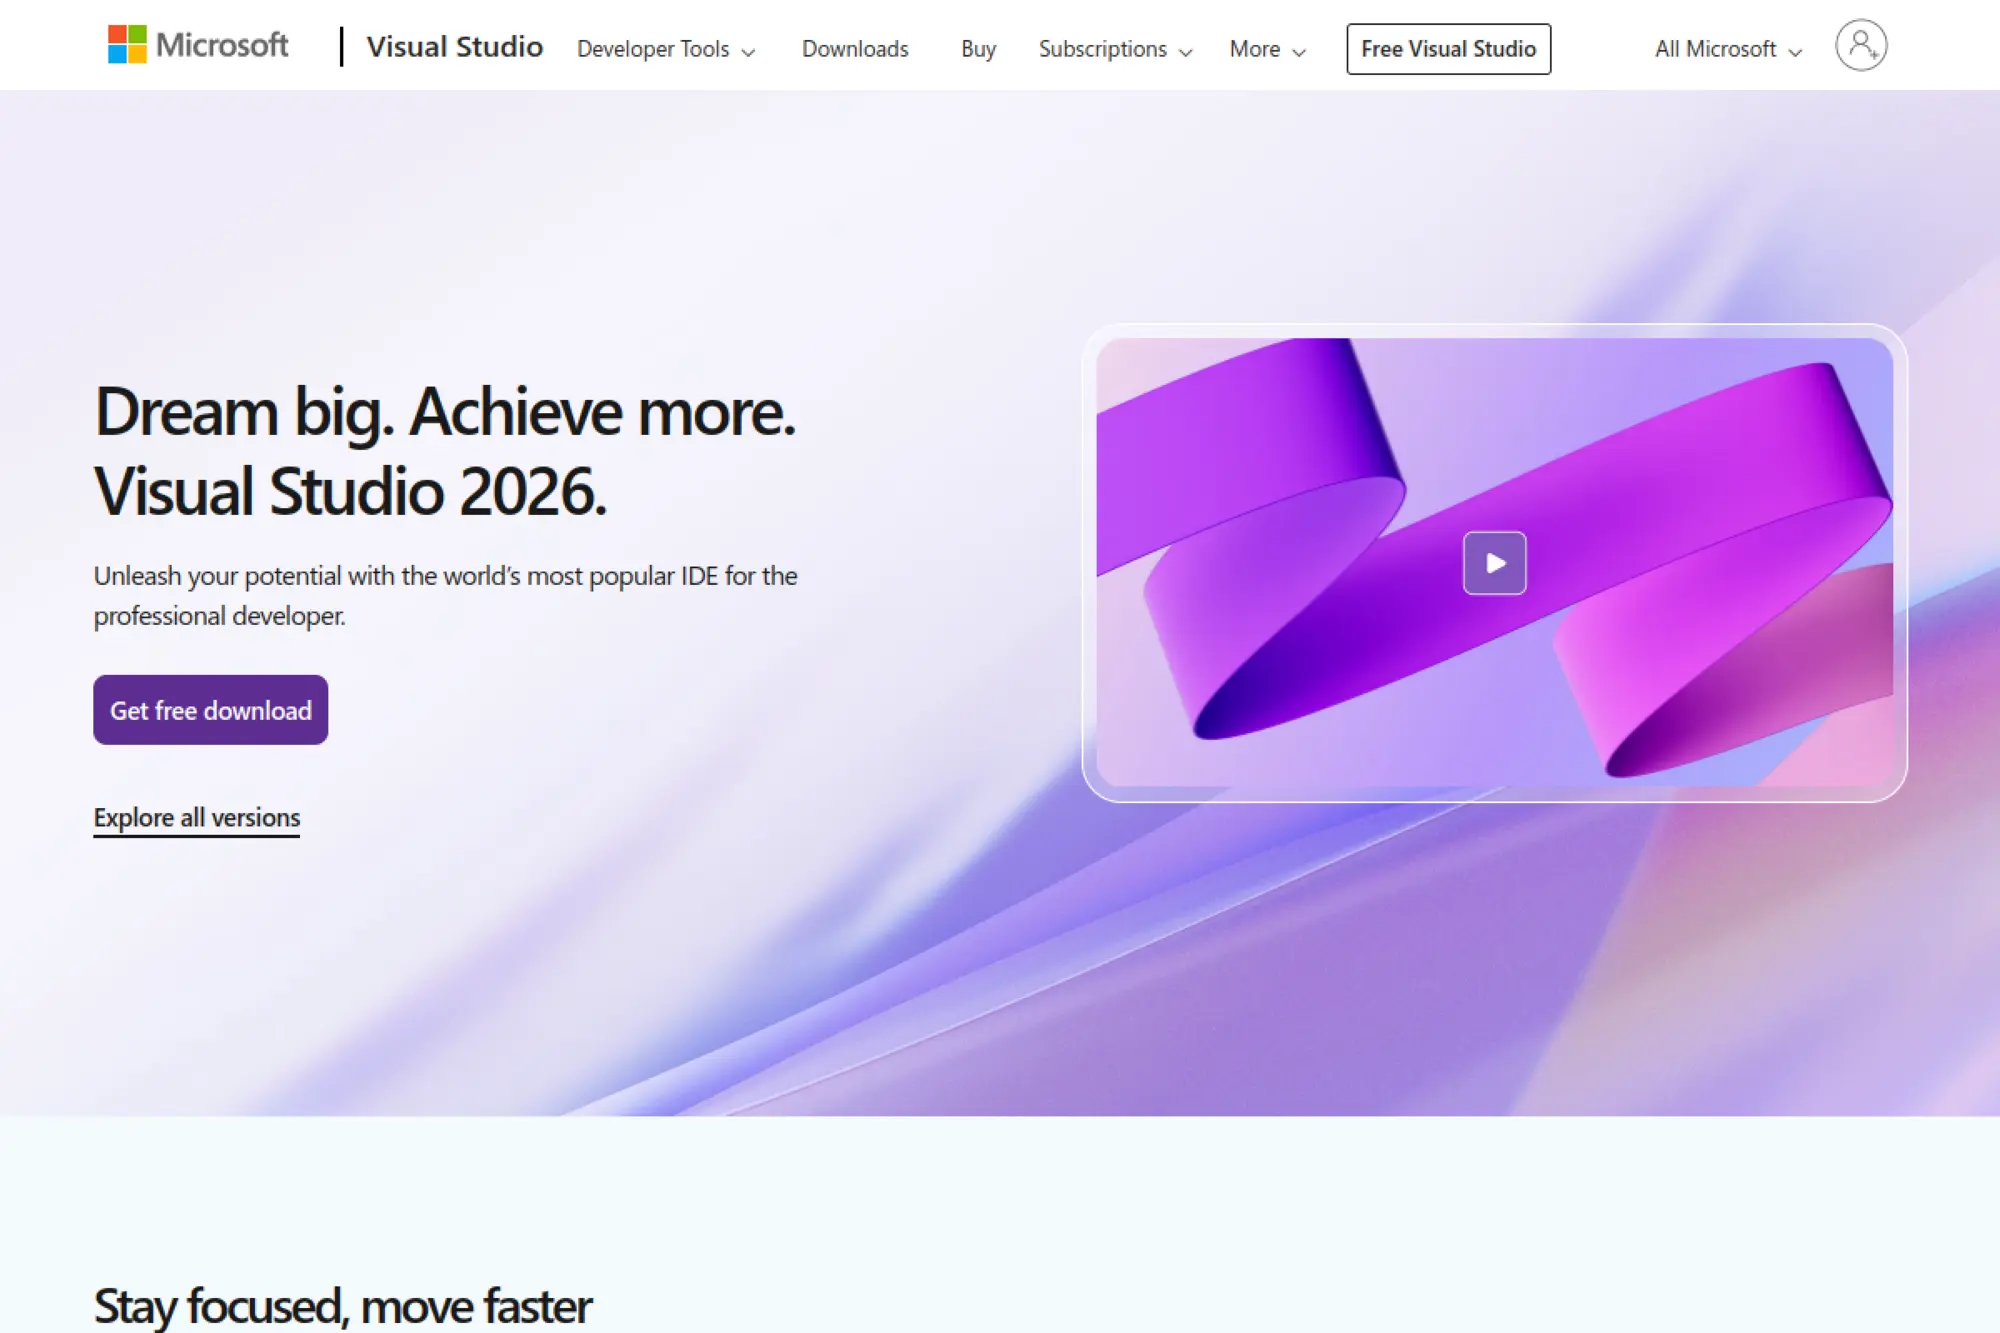
Task: Go to the Buy page
Action: [978, 49]
